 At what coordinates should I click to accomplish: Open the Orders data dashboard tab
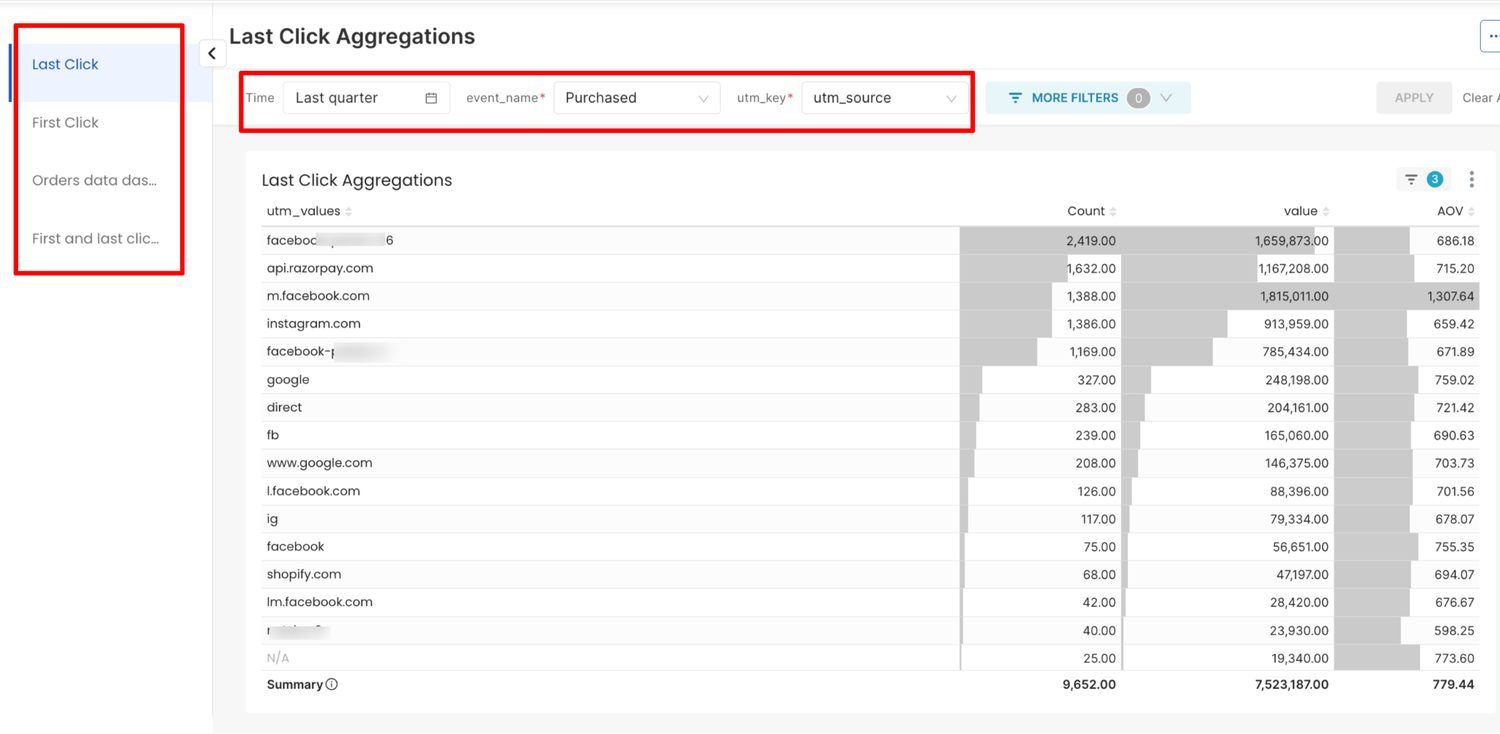pos(95,181)
